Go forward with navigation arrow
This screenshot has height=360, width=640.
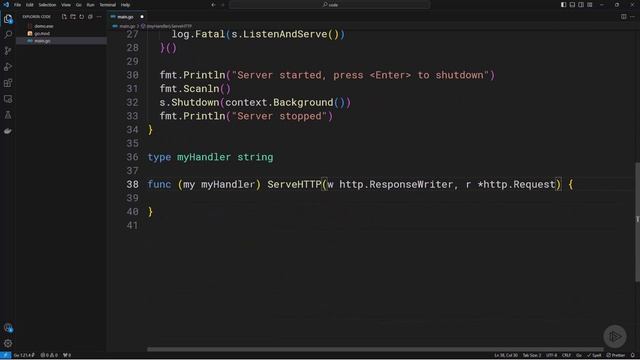[223, 4]
